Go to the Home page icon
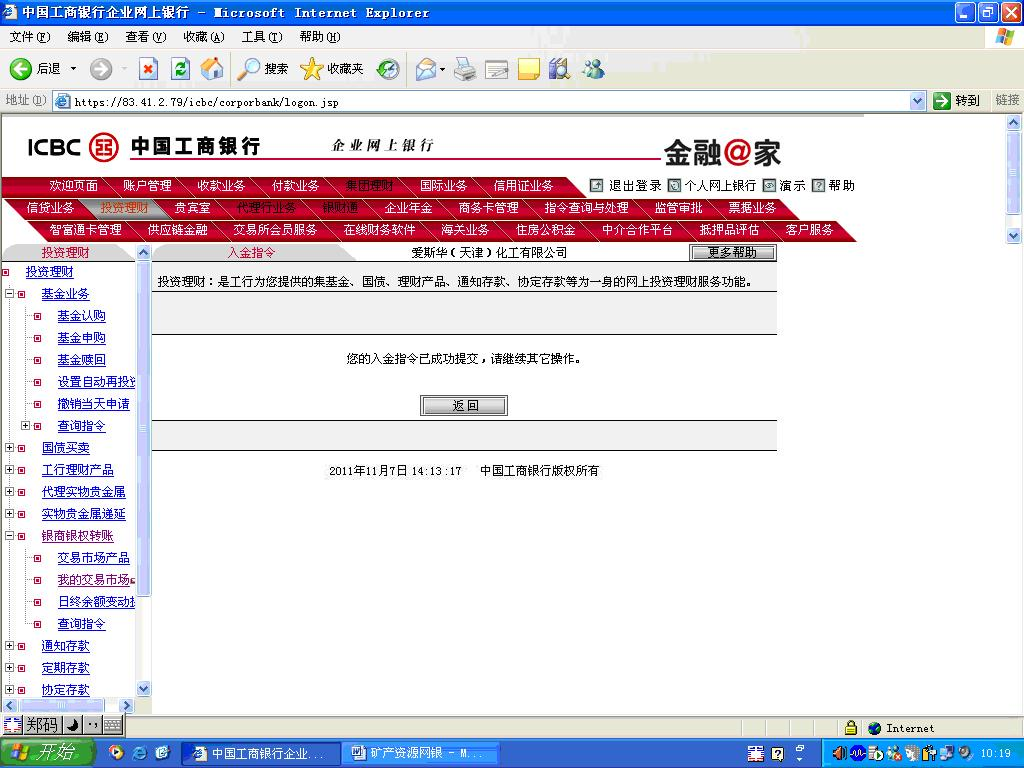This screenshot has width=1024, height=768. [212, 69]
